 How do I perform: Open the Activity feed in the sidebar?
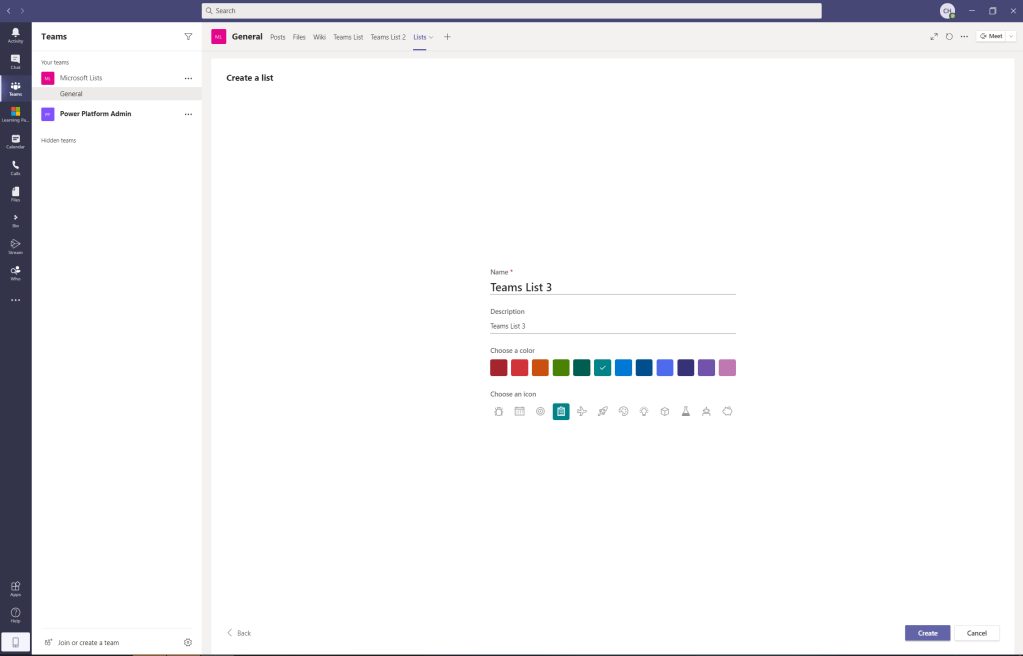point(15,36)
